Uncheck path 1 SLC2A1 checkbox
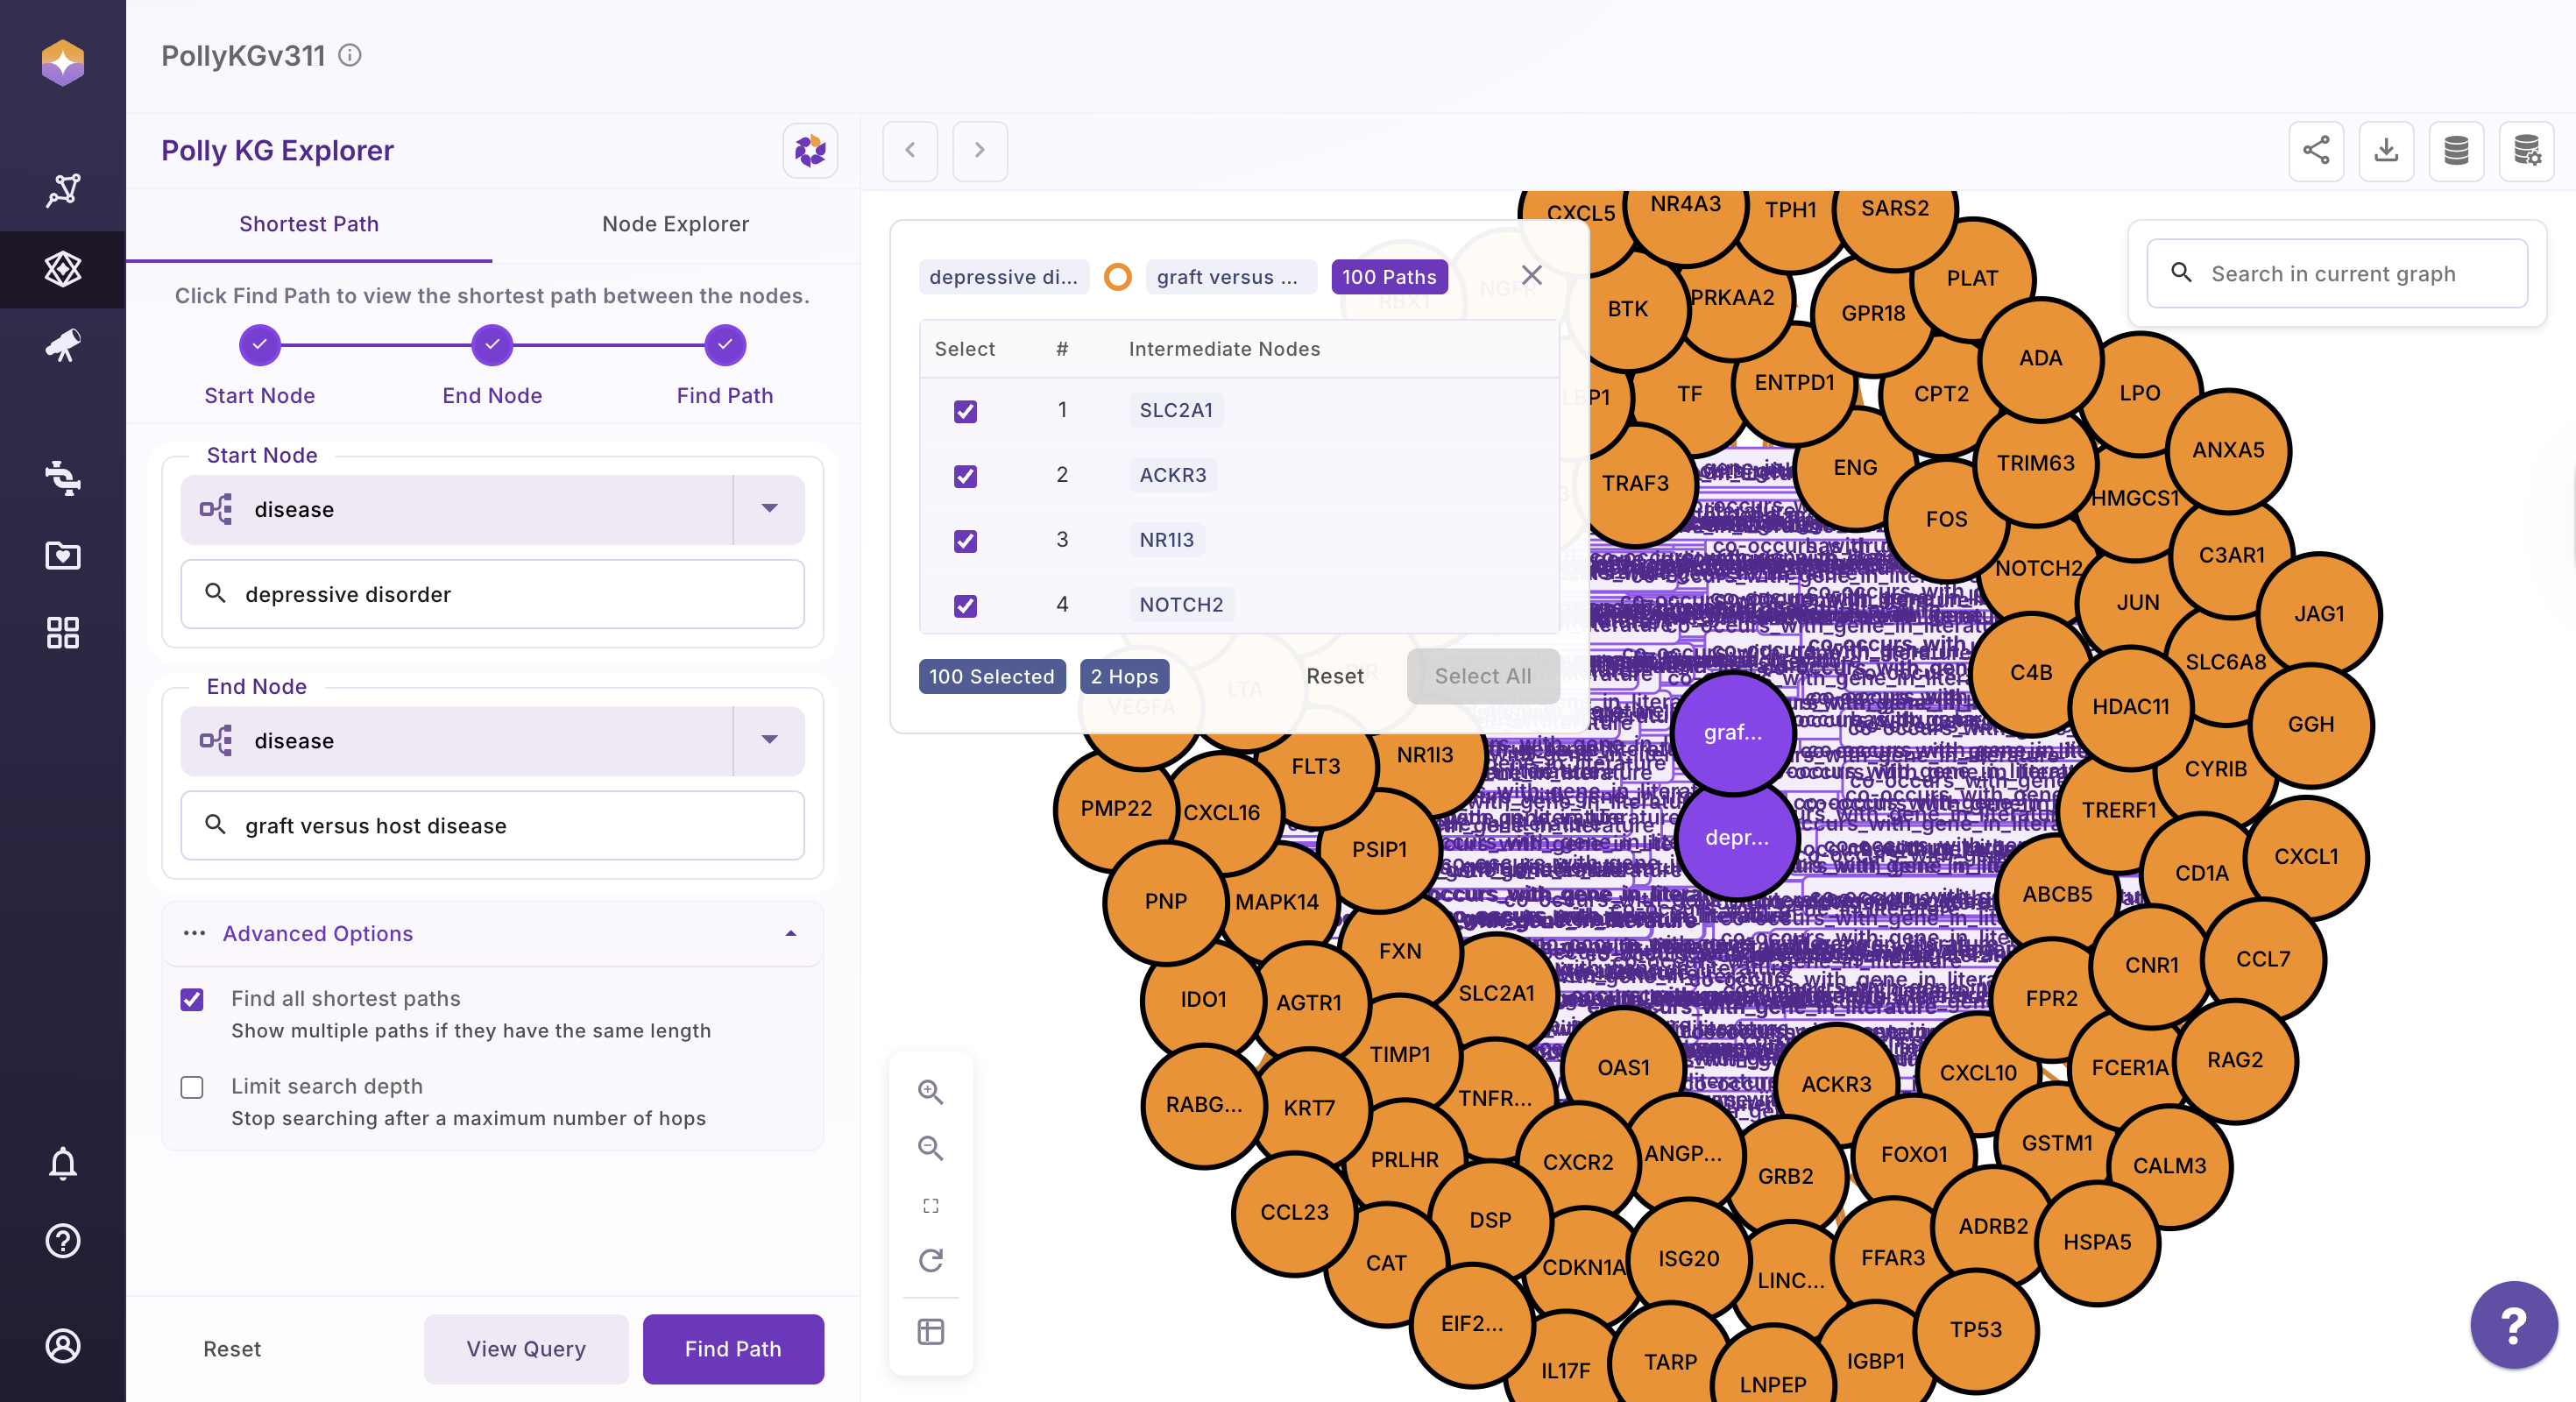 tap(965, 411)
